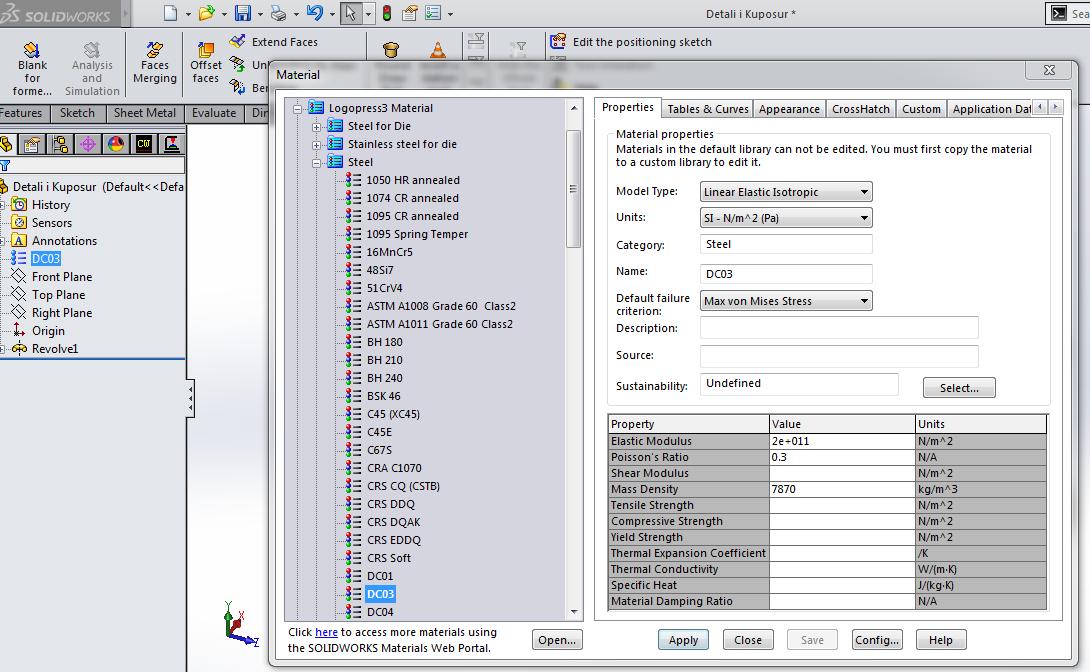Click material tree scroll down arrow

tap(574, 612)
